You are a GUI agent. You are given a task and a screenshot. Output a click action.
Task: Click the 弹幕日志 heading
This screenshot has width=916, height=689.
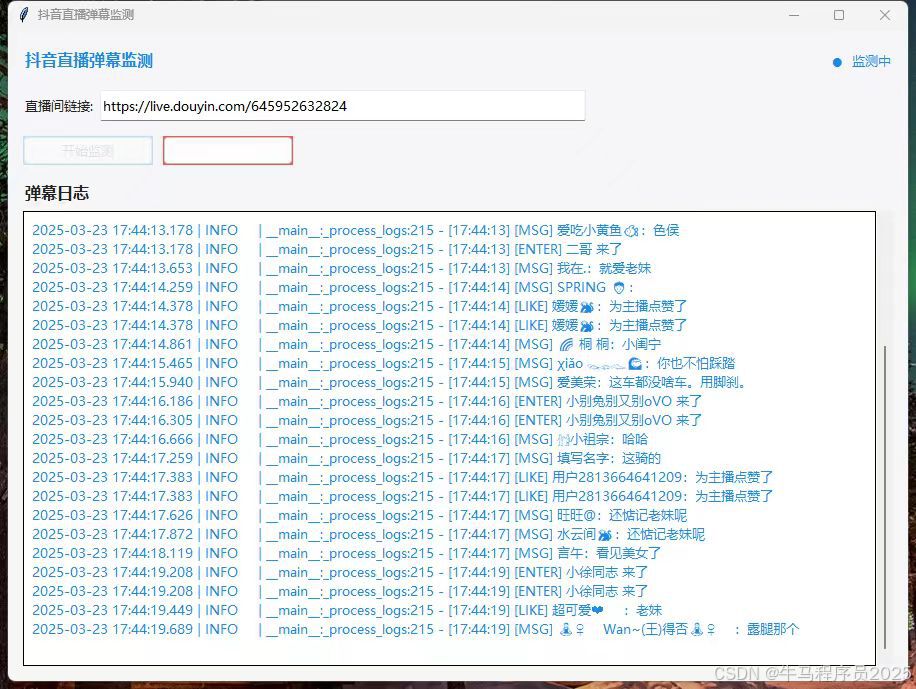tap(57, 193)
